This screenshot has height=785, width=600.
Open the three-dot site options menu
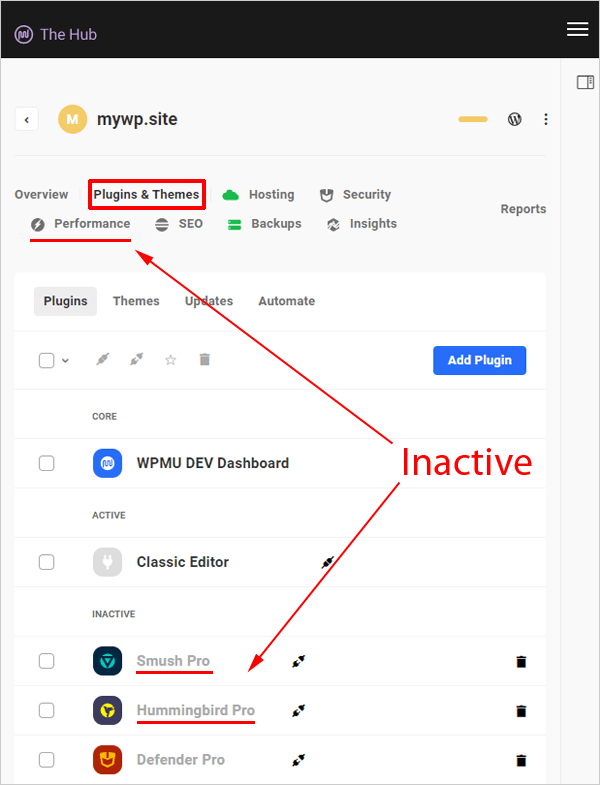[546, 119]
